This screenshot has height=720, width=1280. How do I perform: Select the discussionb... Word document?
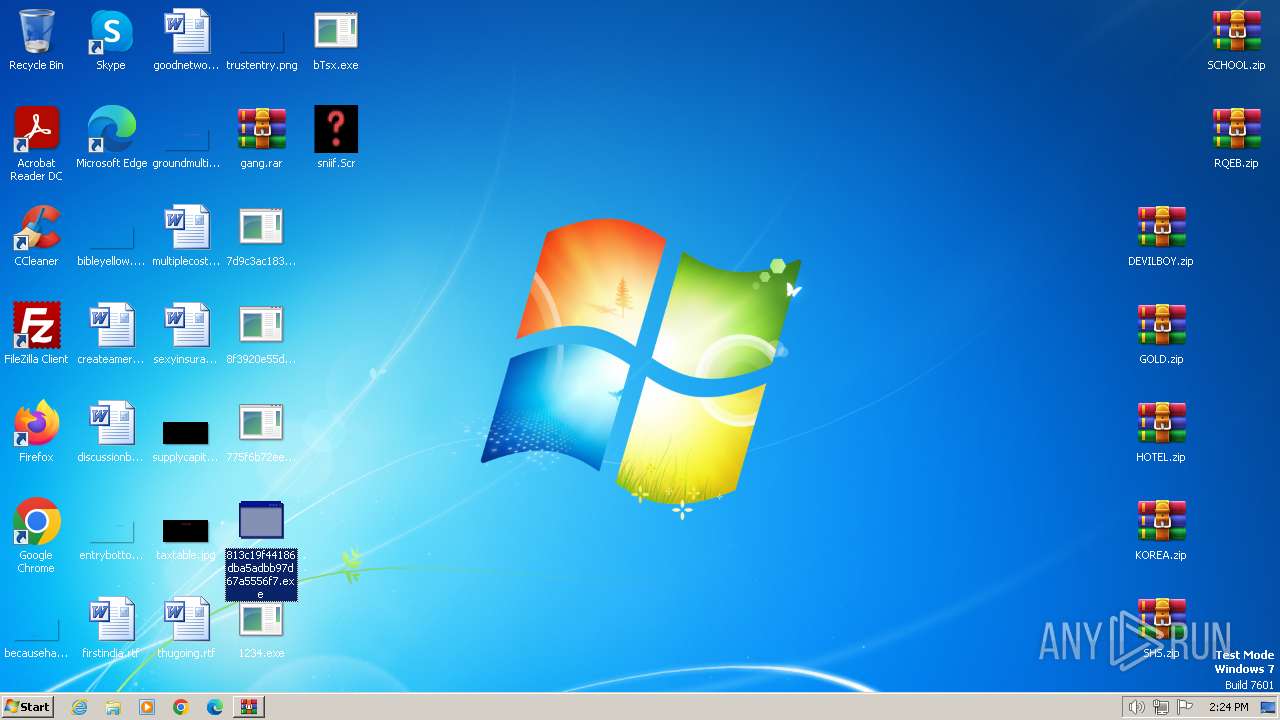point(111,424)
